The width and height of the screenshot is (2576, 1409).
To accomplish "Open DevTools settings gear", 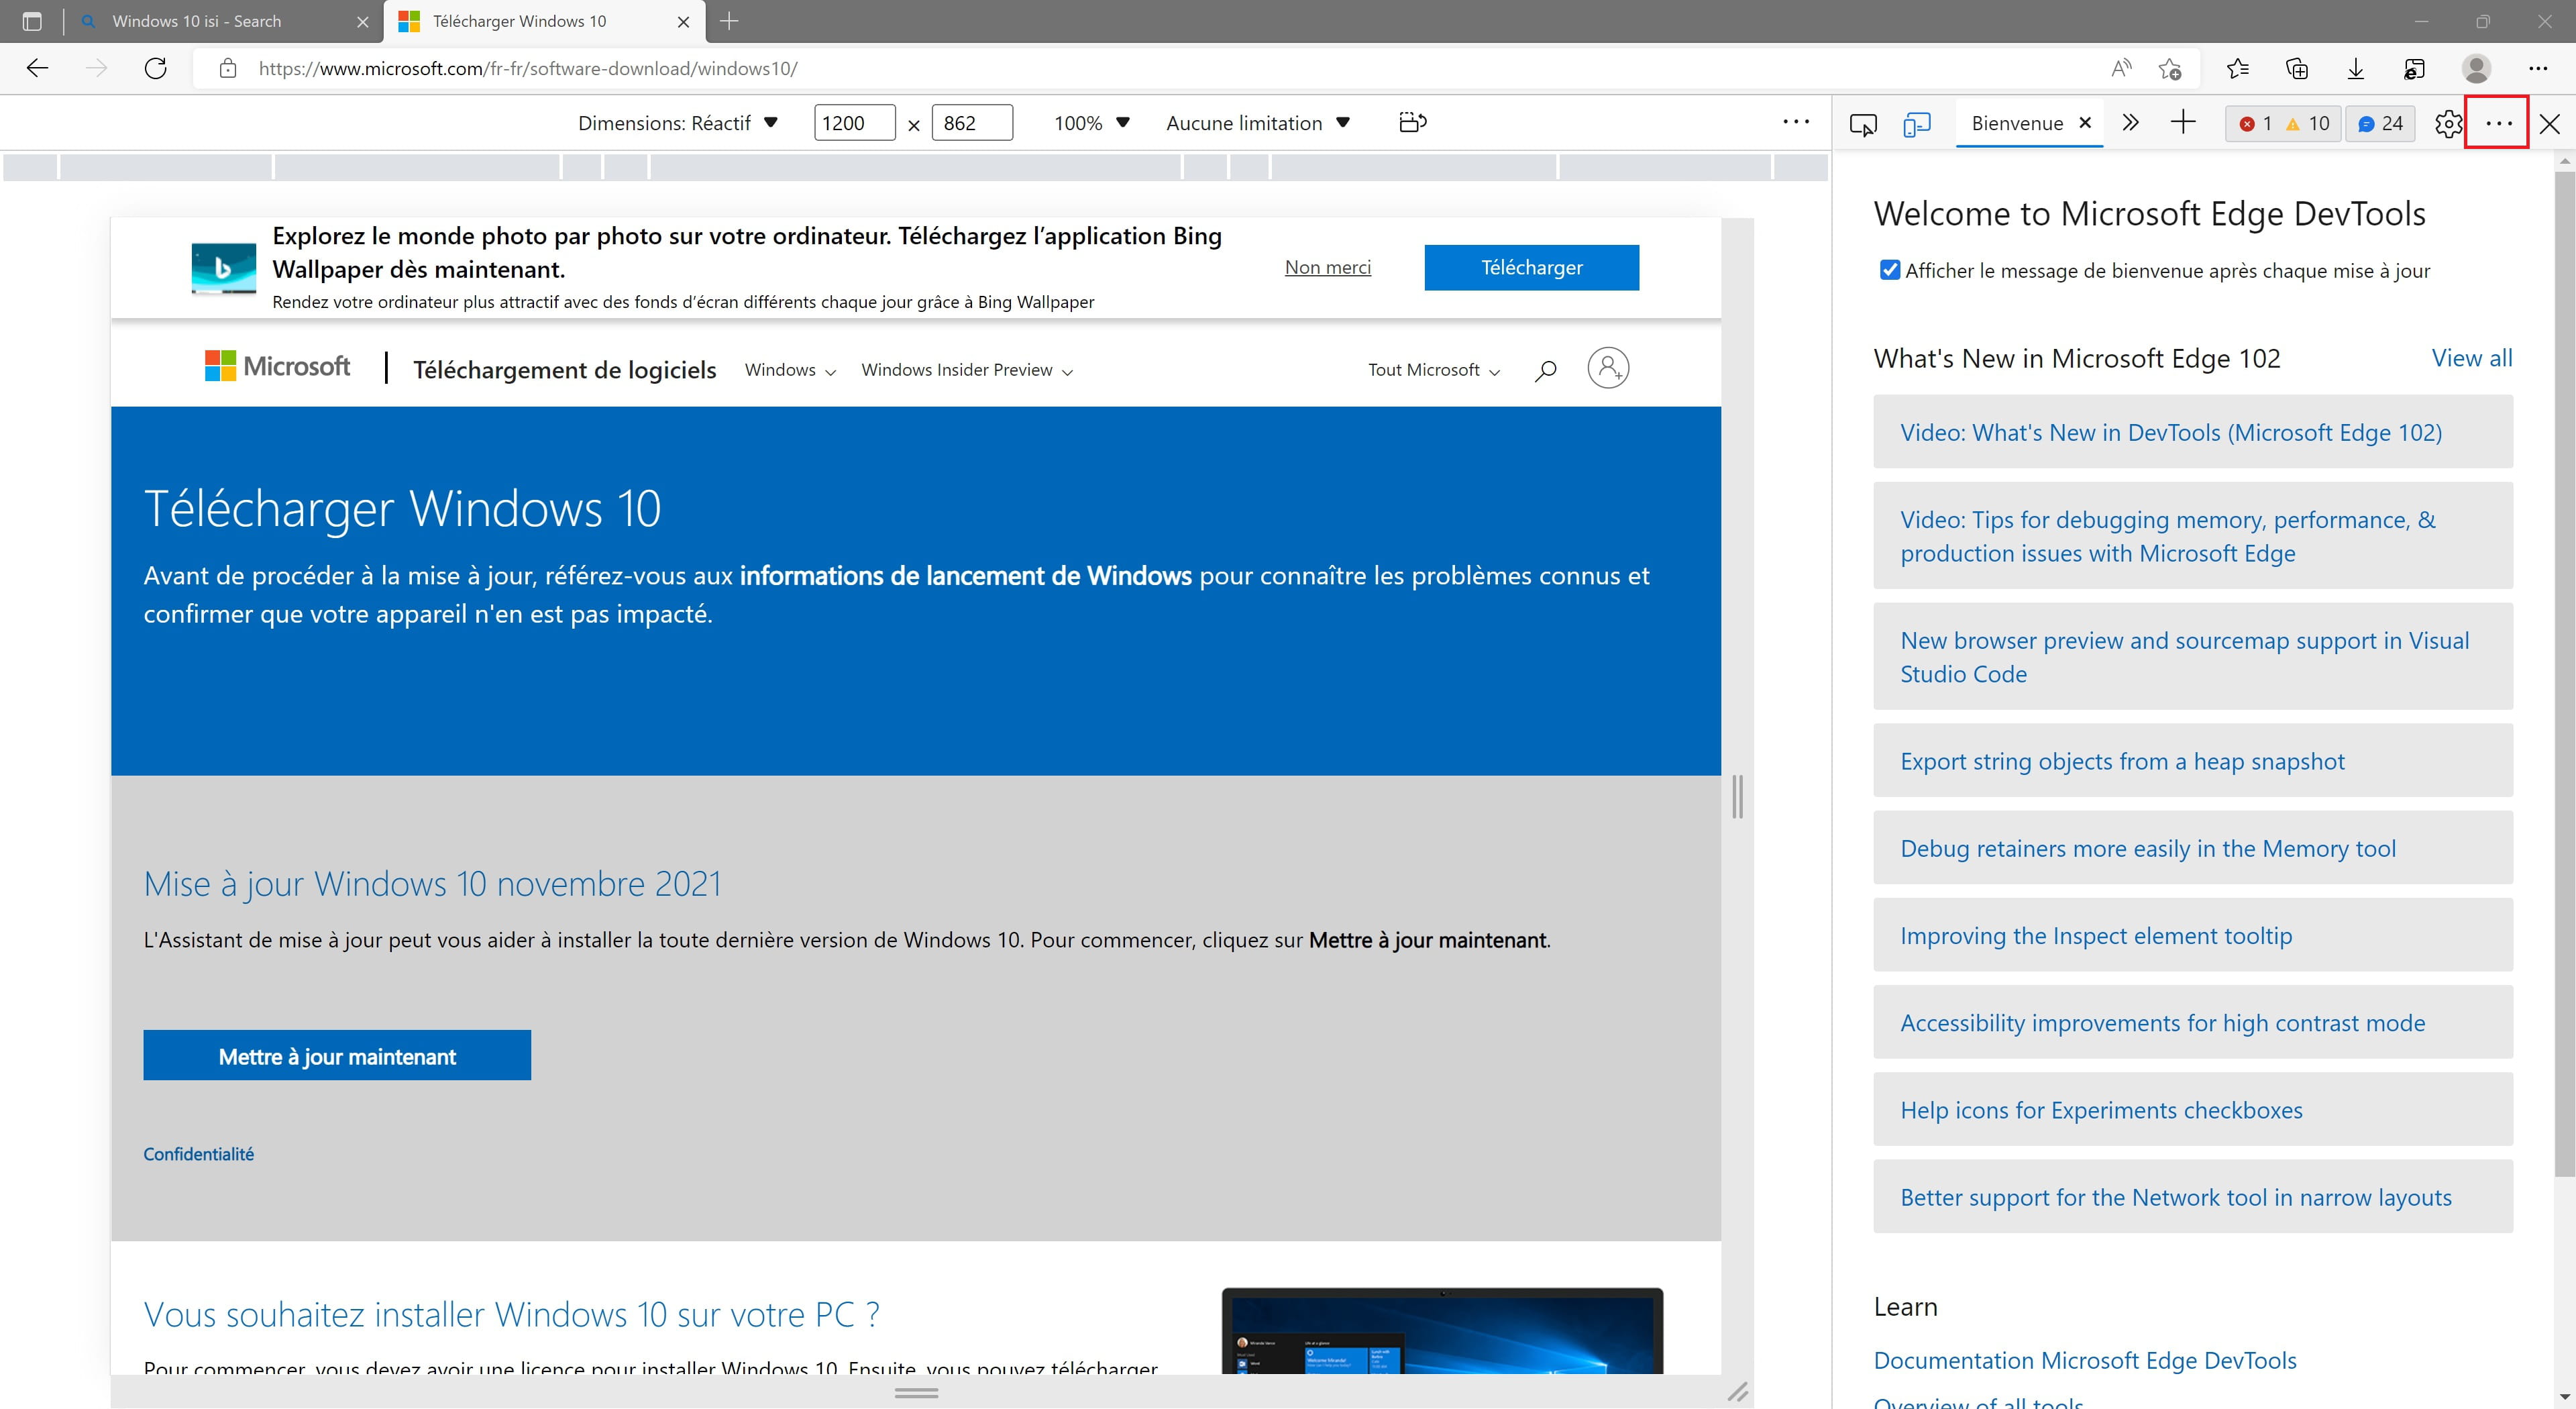I will tap(2447, 124).
